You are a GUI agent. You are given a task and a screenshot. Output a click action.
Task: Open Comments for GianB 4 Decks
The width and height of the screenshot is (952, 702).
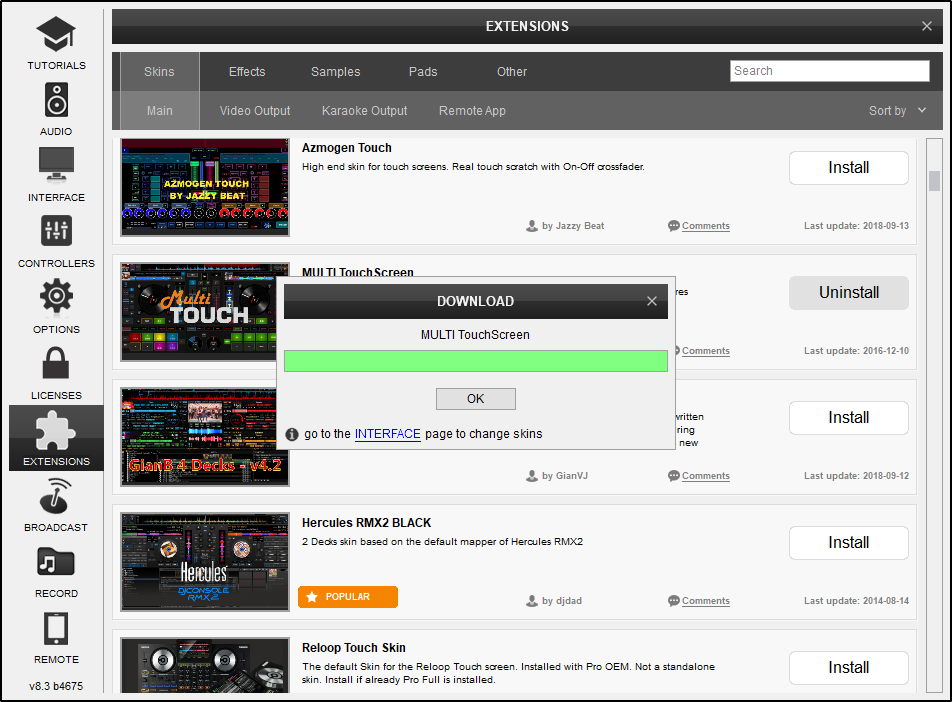pos(706,476)
